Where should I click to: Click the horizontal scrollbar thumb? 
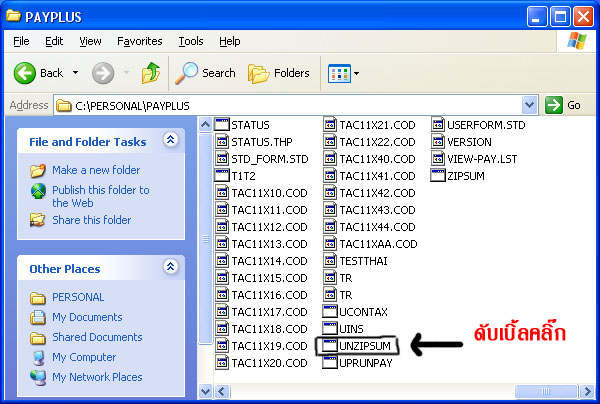546,391
